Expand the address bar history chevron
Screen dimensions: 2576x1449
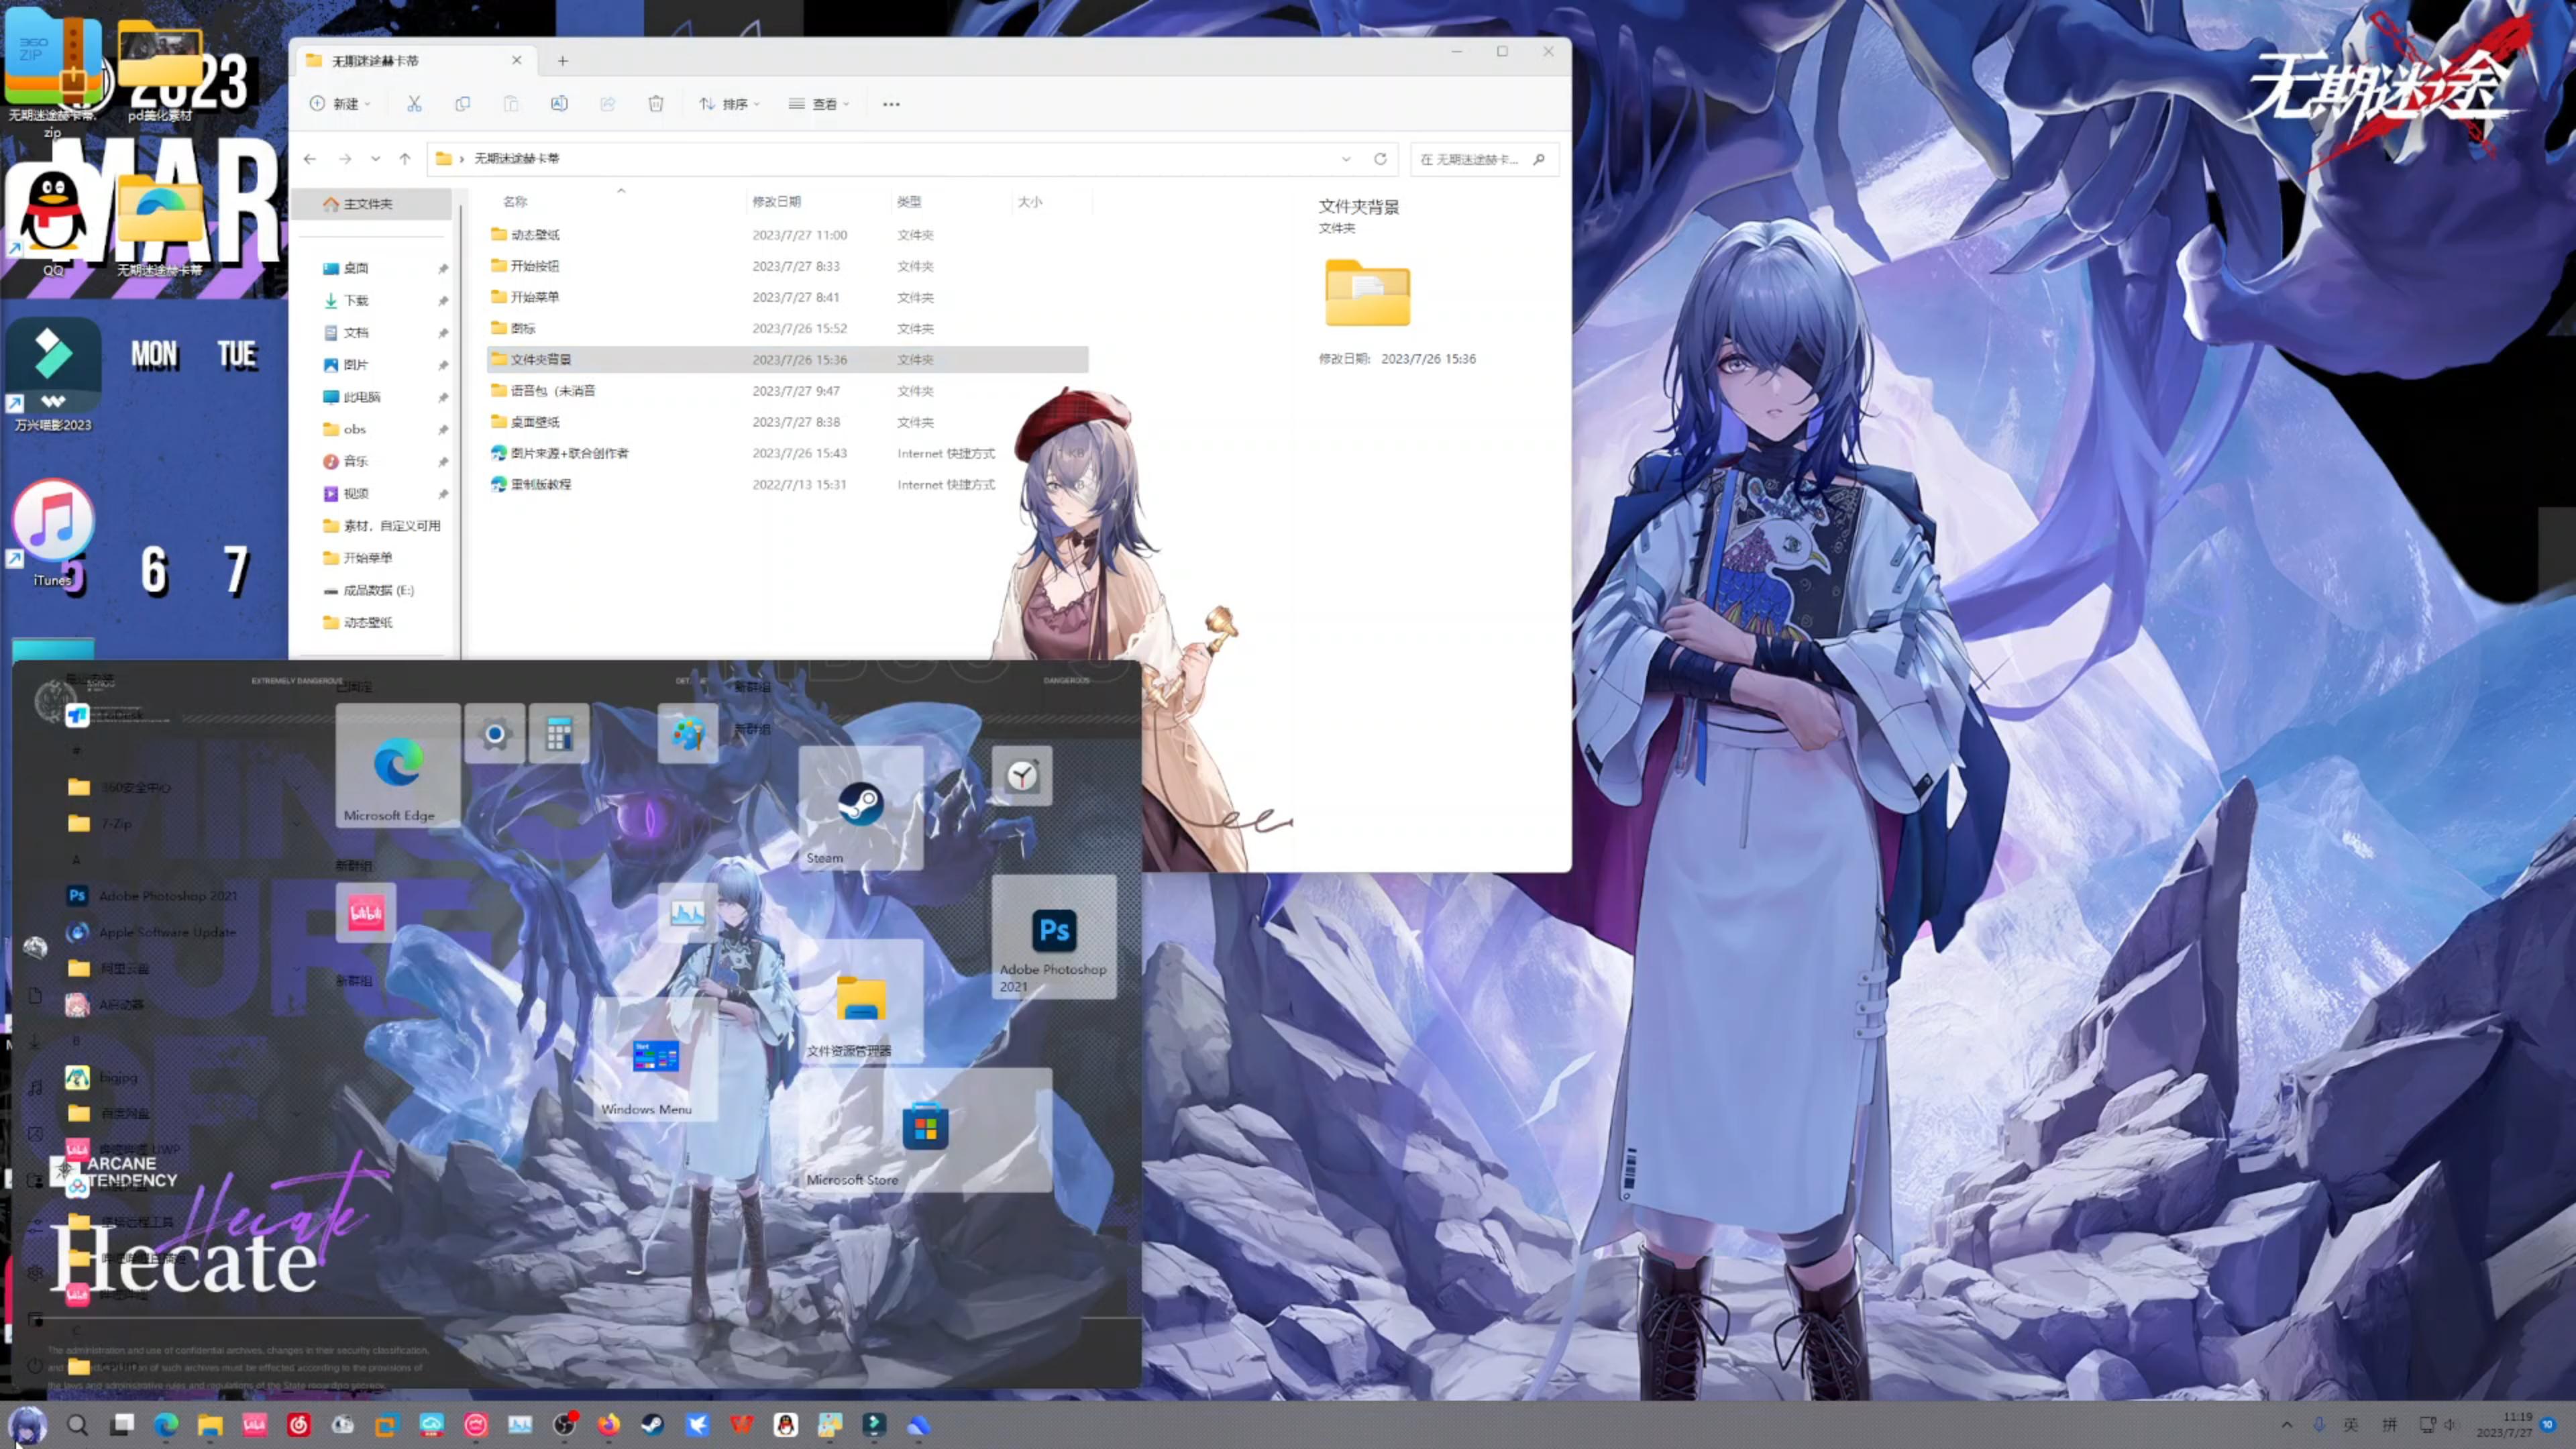(x=1346, y=159)
